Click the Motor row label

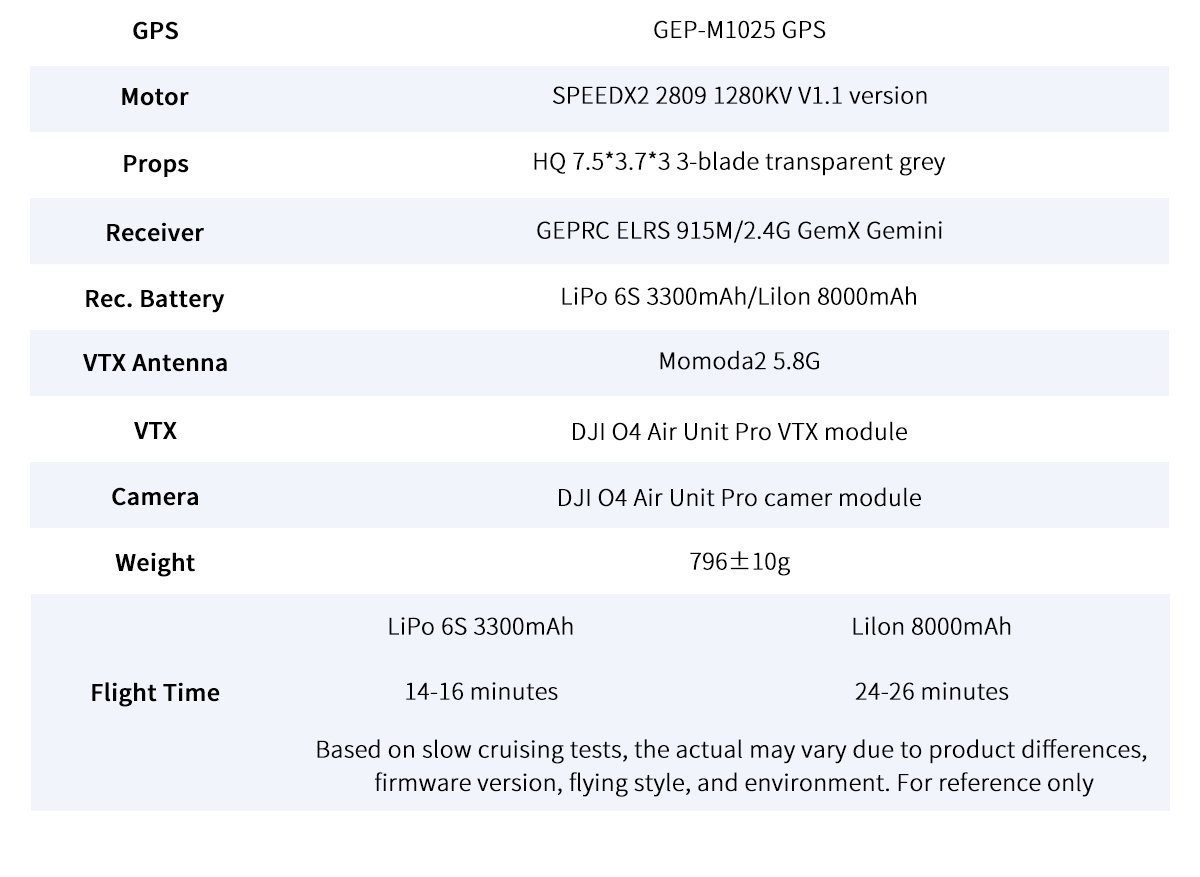[154, 97]
